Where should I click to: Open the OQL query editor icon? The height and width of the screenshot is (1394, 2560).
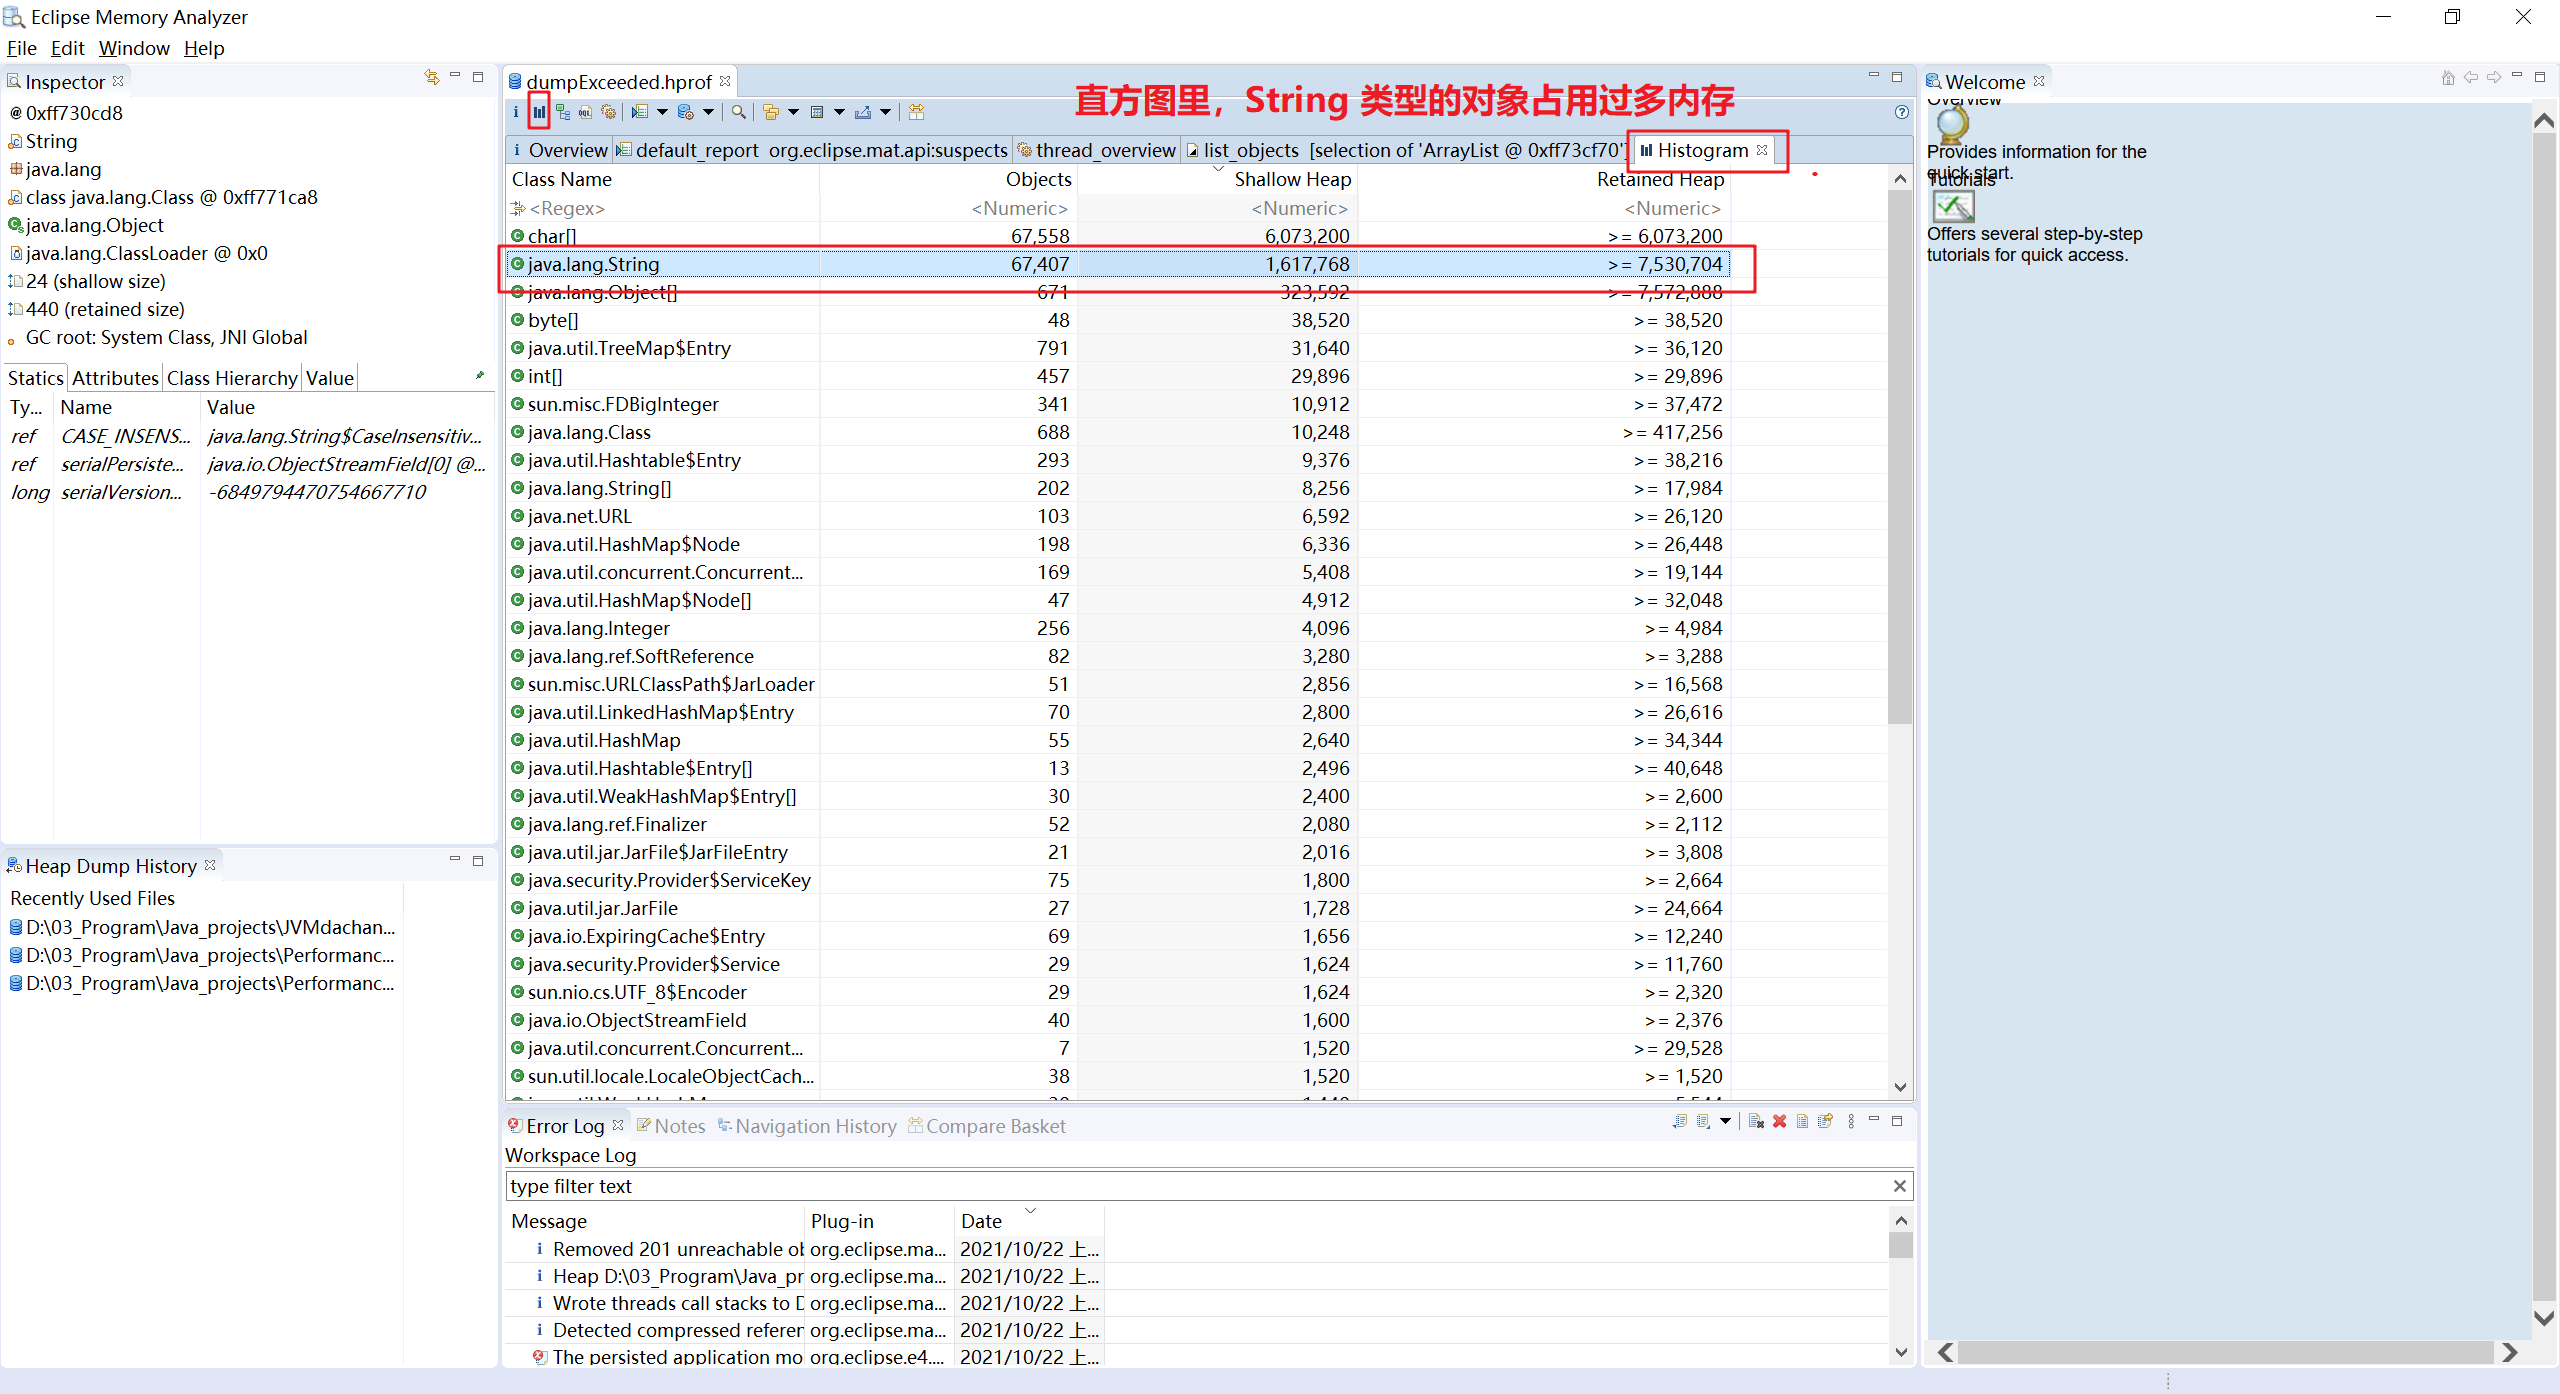(x=585, y=112)
